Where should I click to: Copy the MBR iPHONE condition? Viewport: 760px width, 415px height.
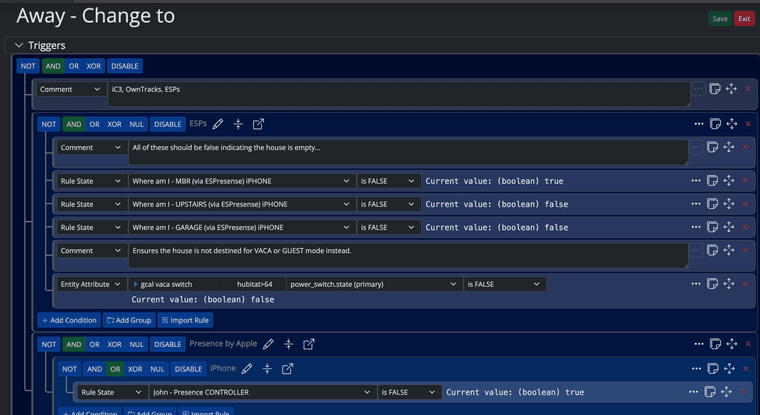pos(712,181)
